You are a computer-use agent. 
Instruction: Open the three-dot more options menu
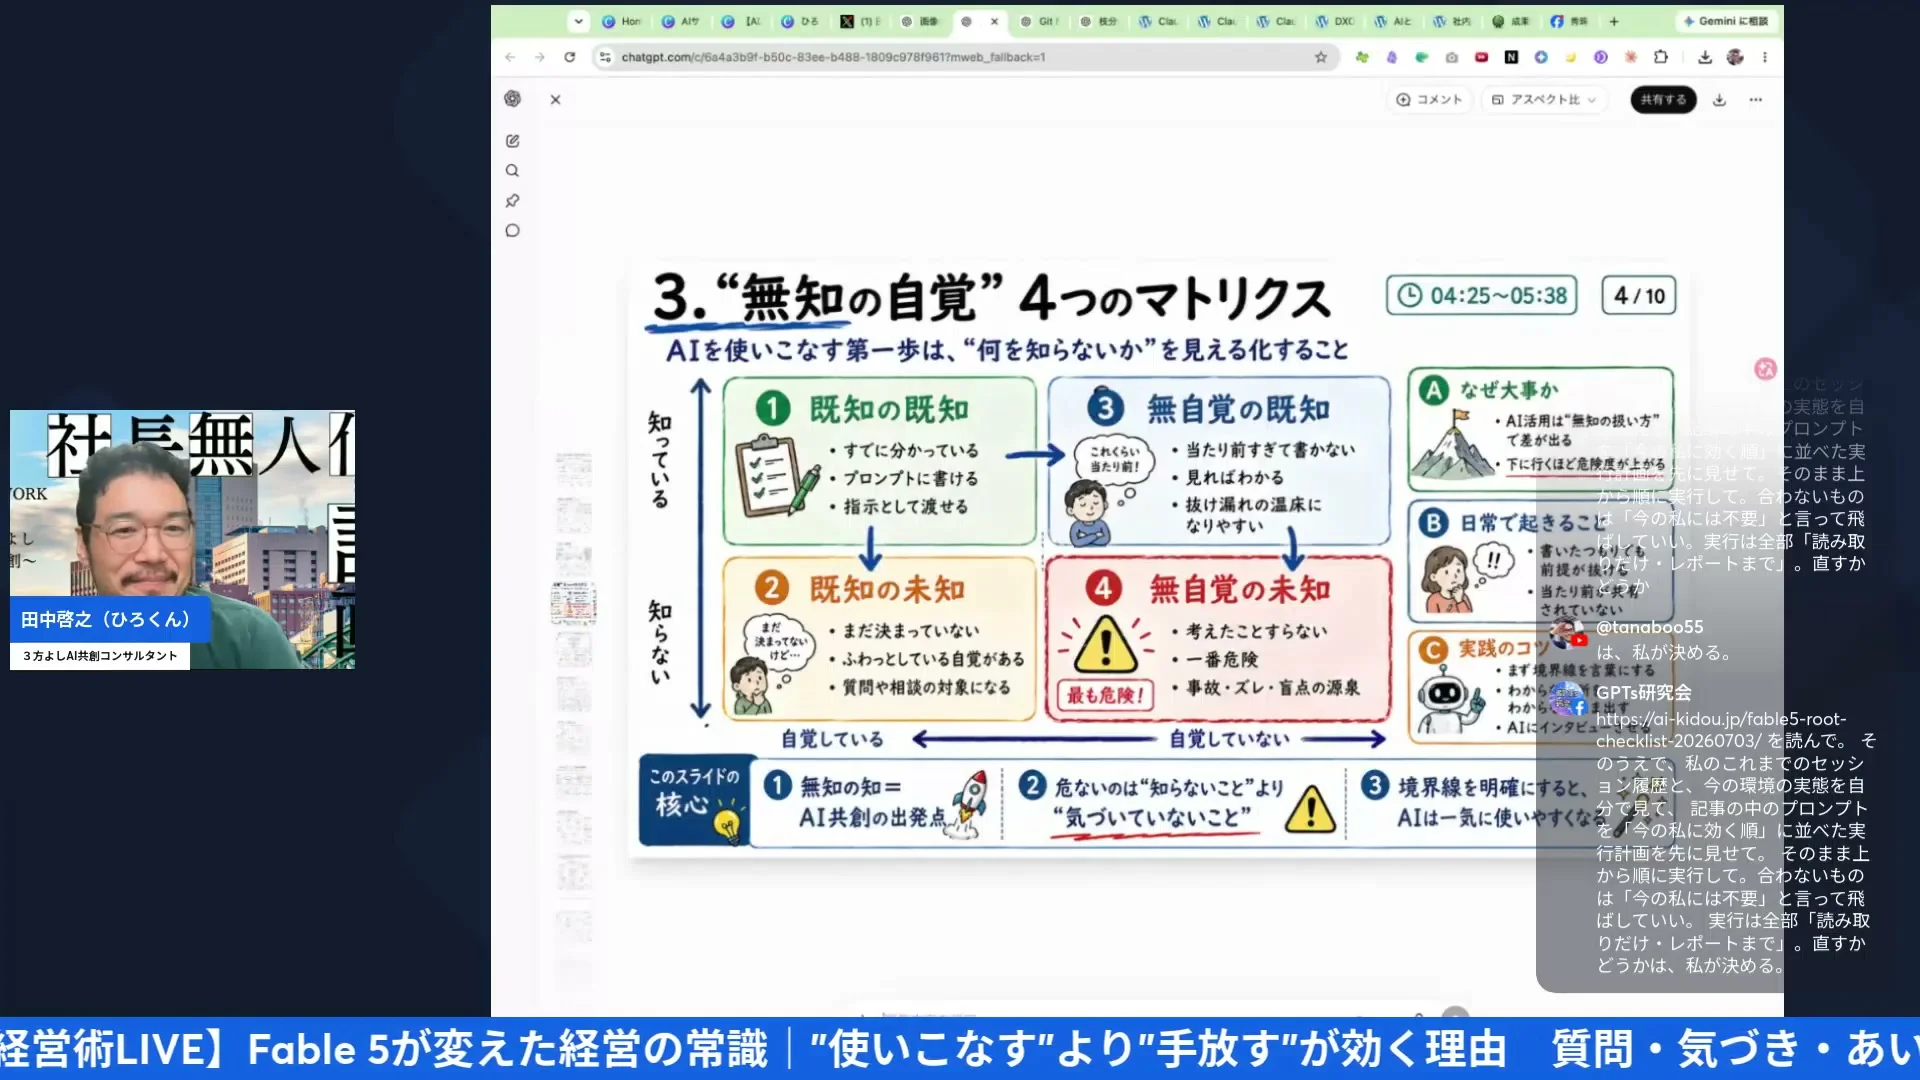(x=1755, y=99)
